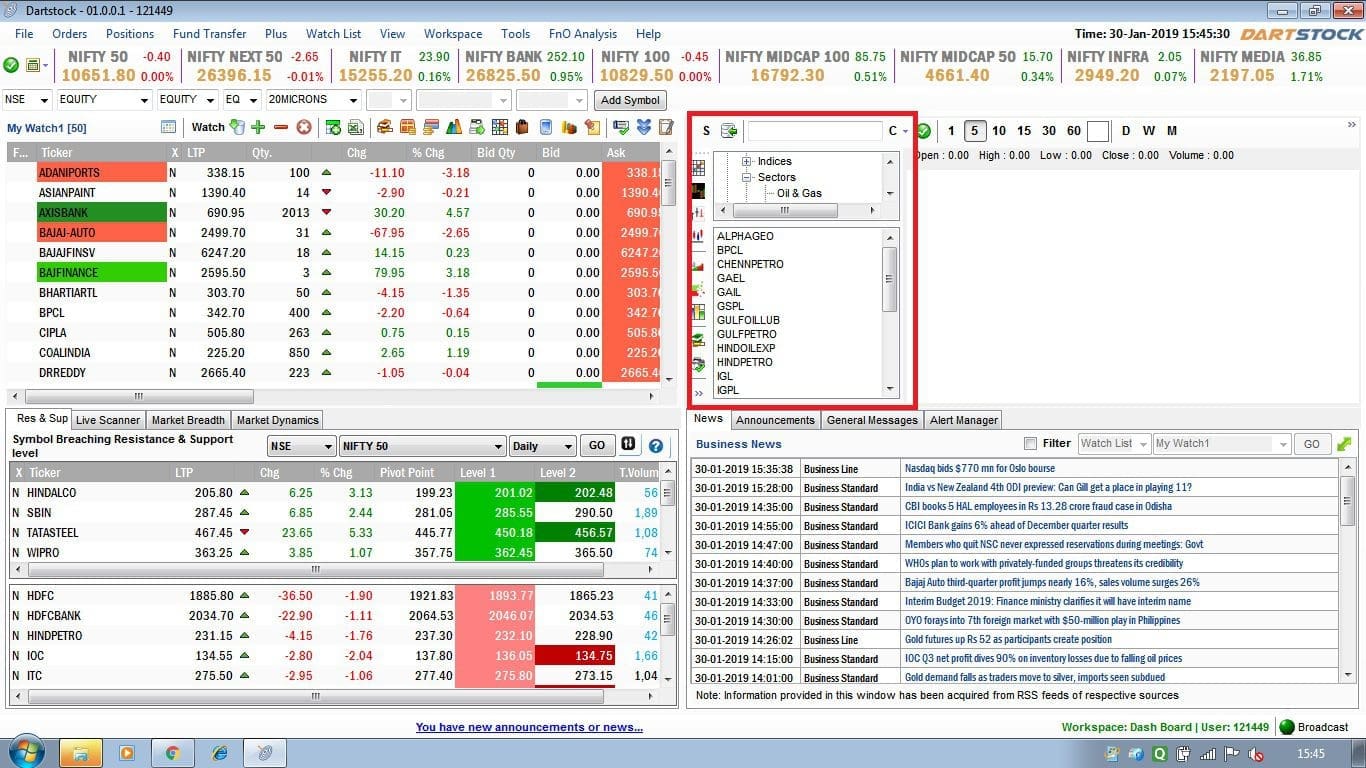Click the Excel export icon in watch toolbar
This screenshot has width=1366, height=768.
coord(356,127)
